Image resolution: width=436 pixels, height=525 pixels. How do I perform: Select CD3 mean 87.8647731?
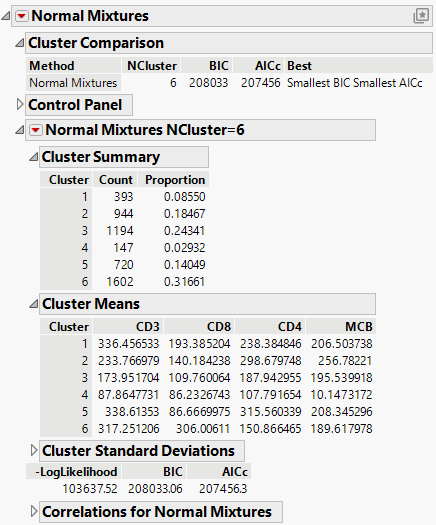(129, 394)
